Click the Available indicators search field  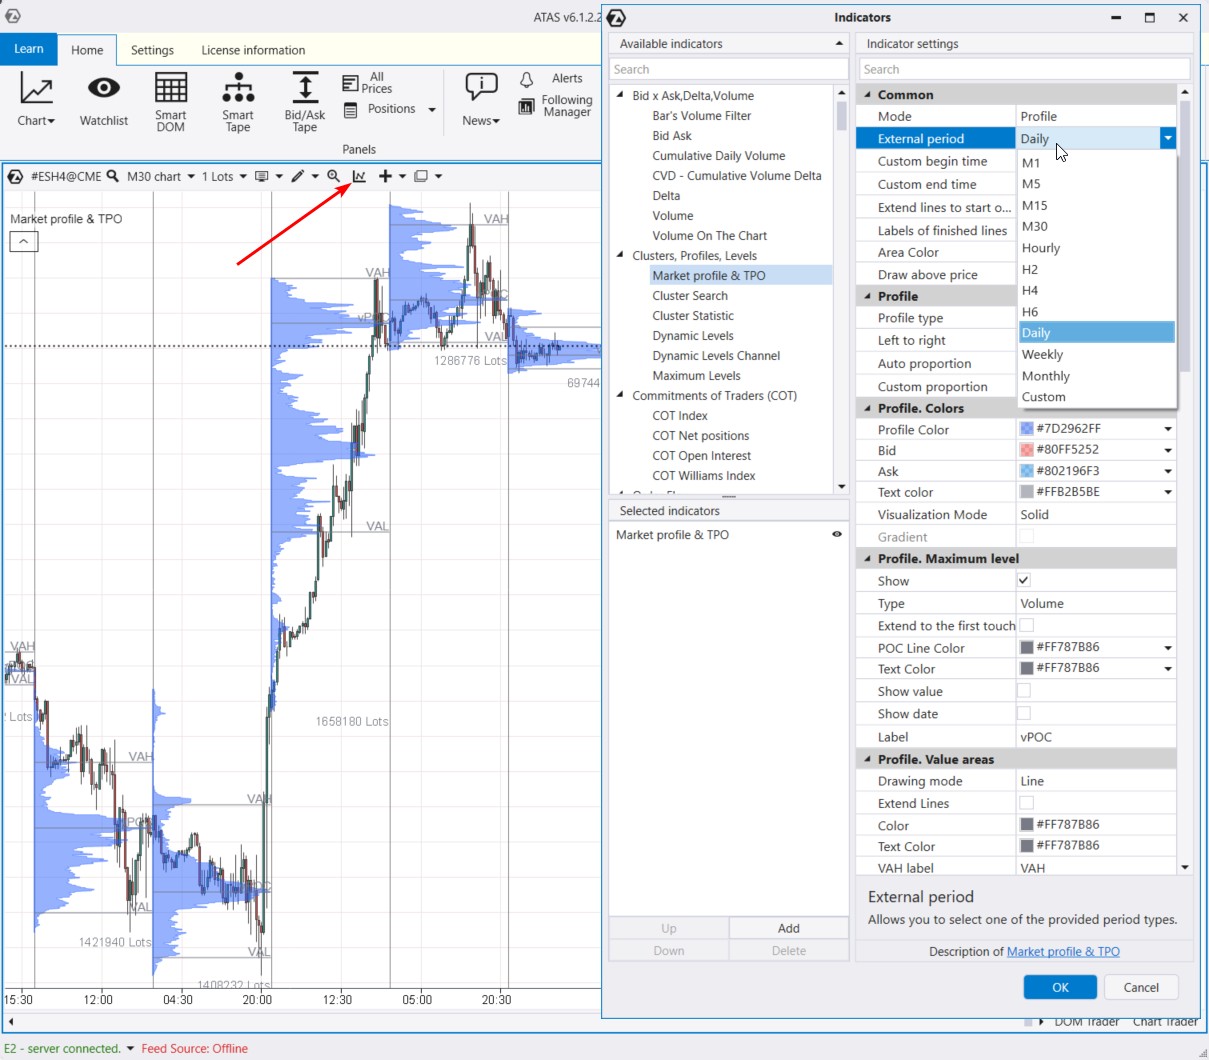point(728,68)
